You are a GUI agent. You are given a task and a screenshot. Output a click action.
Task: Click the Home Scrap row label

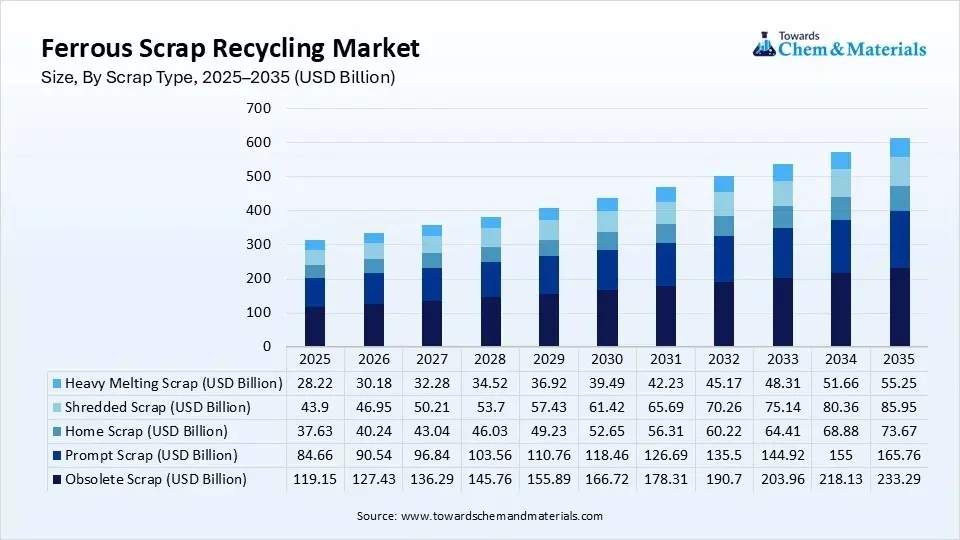point(146,431)
